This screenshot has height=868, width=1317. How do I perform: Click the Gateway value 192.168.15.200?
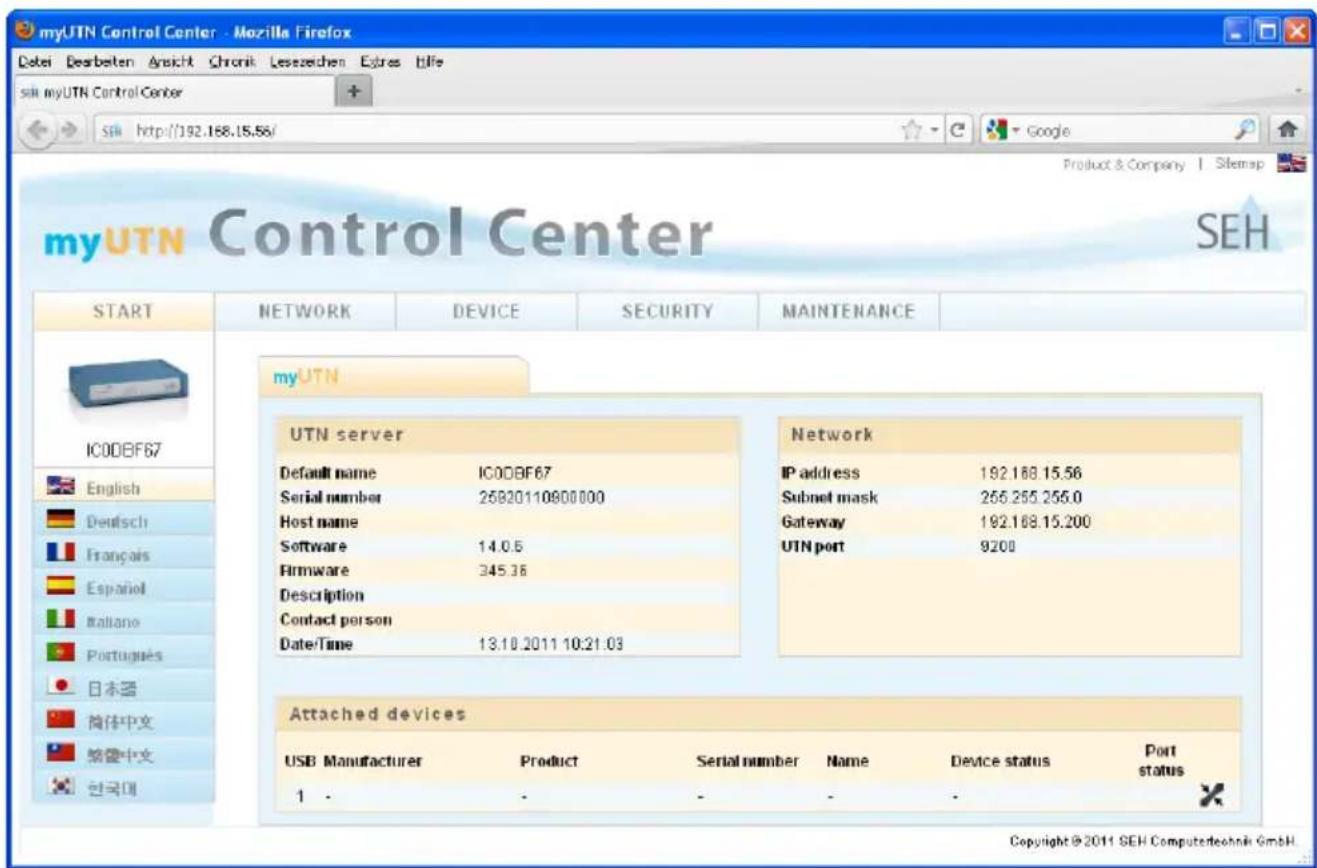pyautogui.click(x=1034, y=520)
